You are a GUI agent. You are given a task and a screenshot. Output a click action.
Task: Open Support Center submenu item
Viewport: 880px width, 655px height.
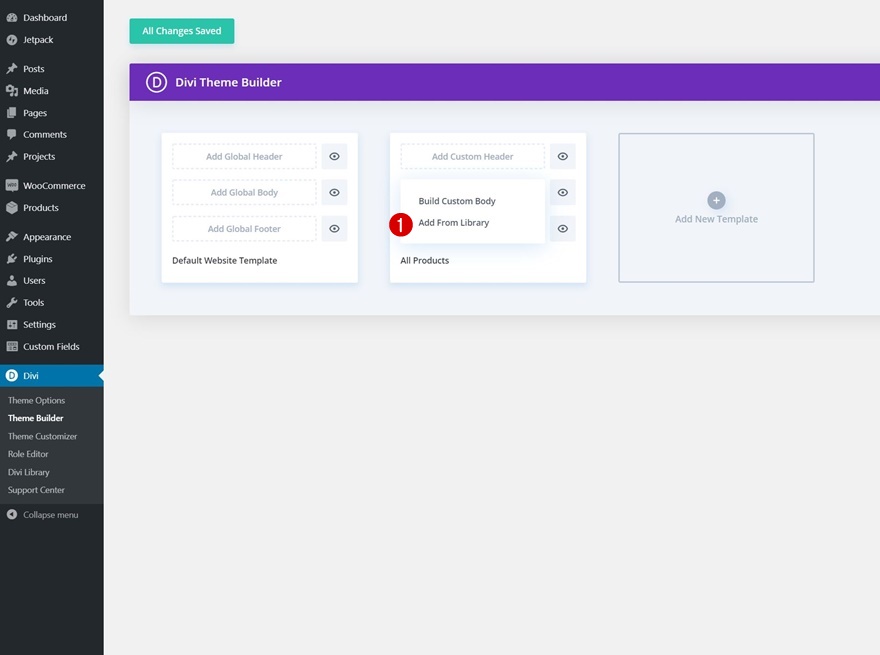pyautogui.click(x=36, y=490)
